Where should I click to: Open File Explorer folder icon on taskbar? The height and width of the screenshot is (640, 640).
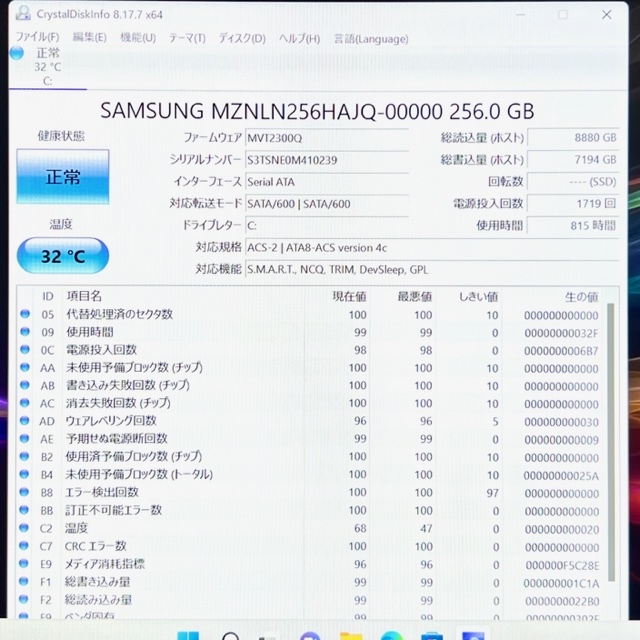pos(351,636)
